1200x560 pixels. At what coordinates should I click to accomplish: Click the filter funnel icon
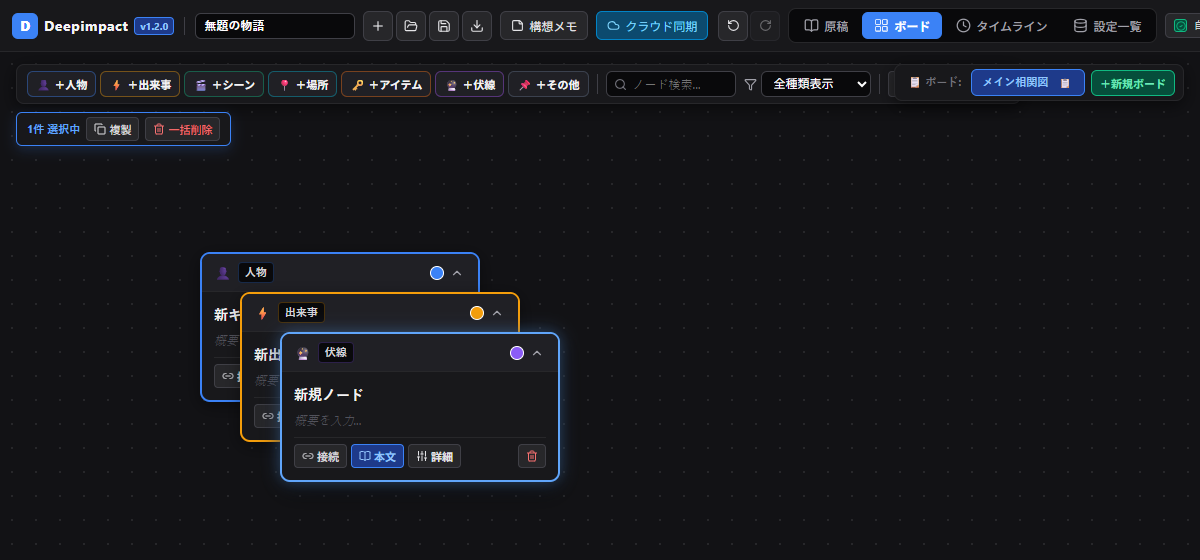[x=750, y=85]
